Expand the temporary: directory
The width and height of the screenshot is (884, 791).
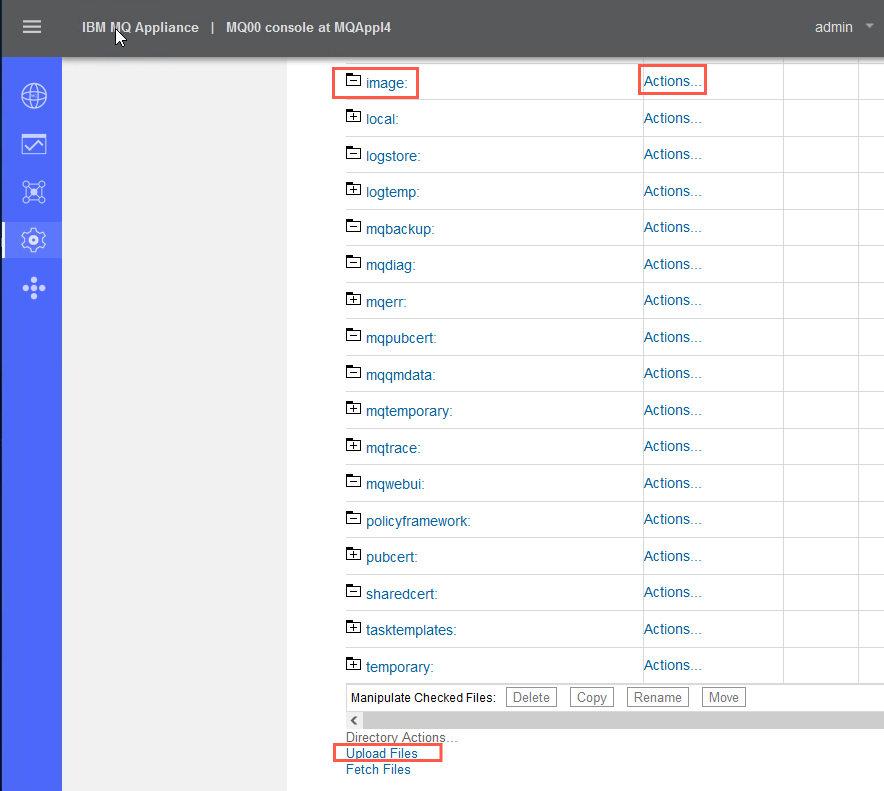coord(353,664)
